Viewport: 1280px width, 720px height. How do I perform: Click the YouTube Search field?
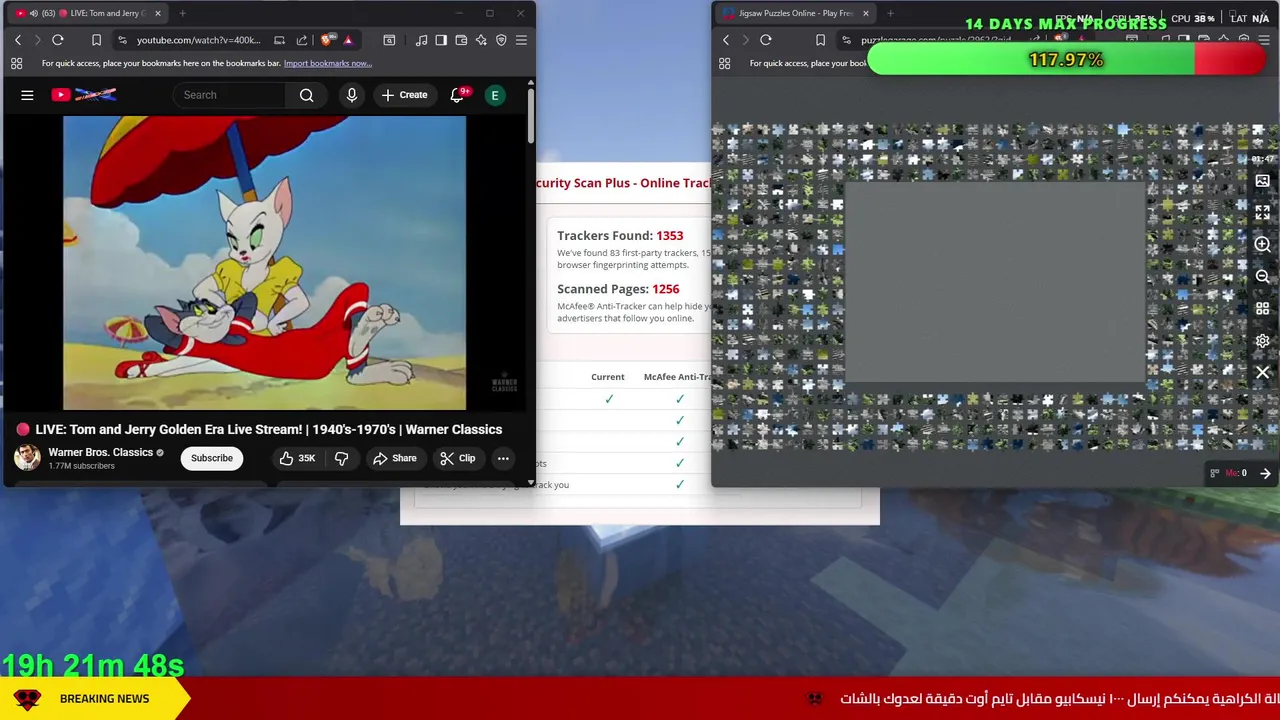click(229, 95)
